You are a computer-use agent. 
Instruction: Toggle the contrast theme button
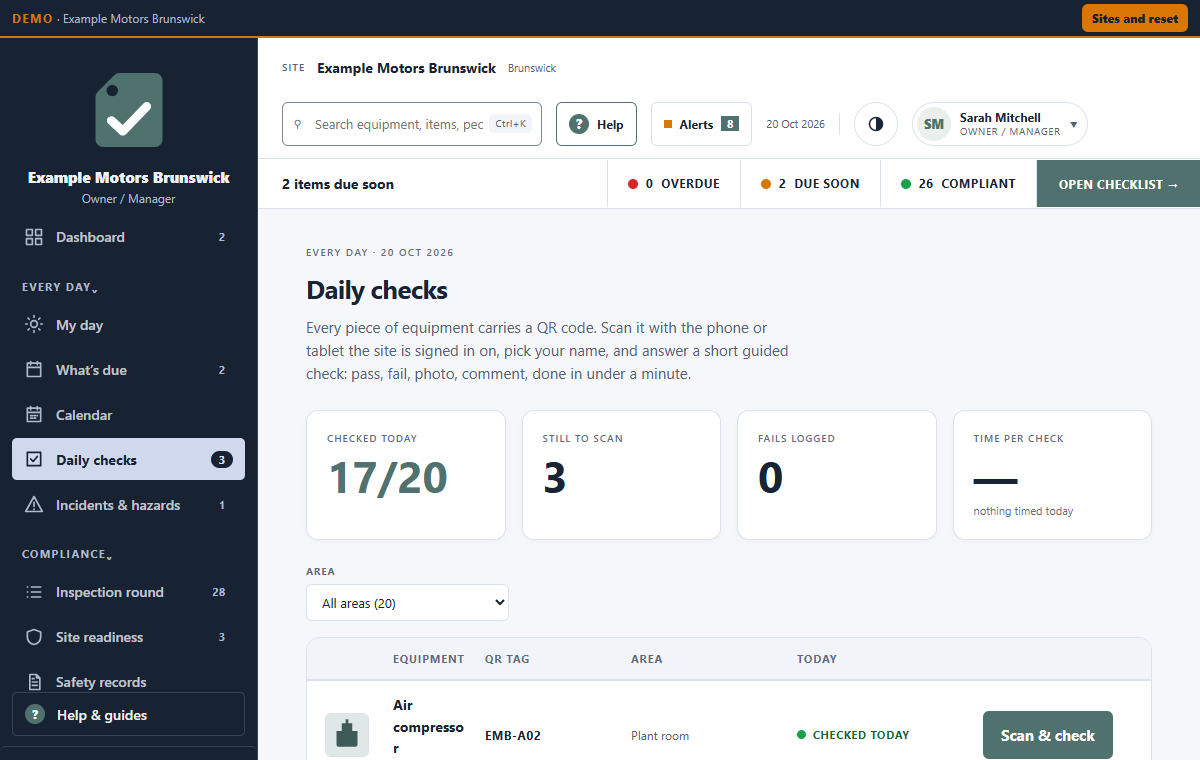[x=876, y=124]
